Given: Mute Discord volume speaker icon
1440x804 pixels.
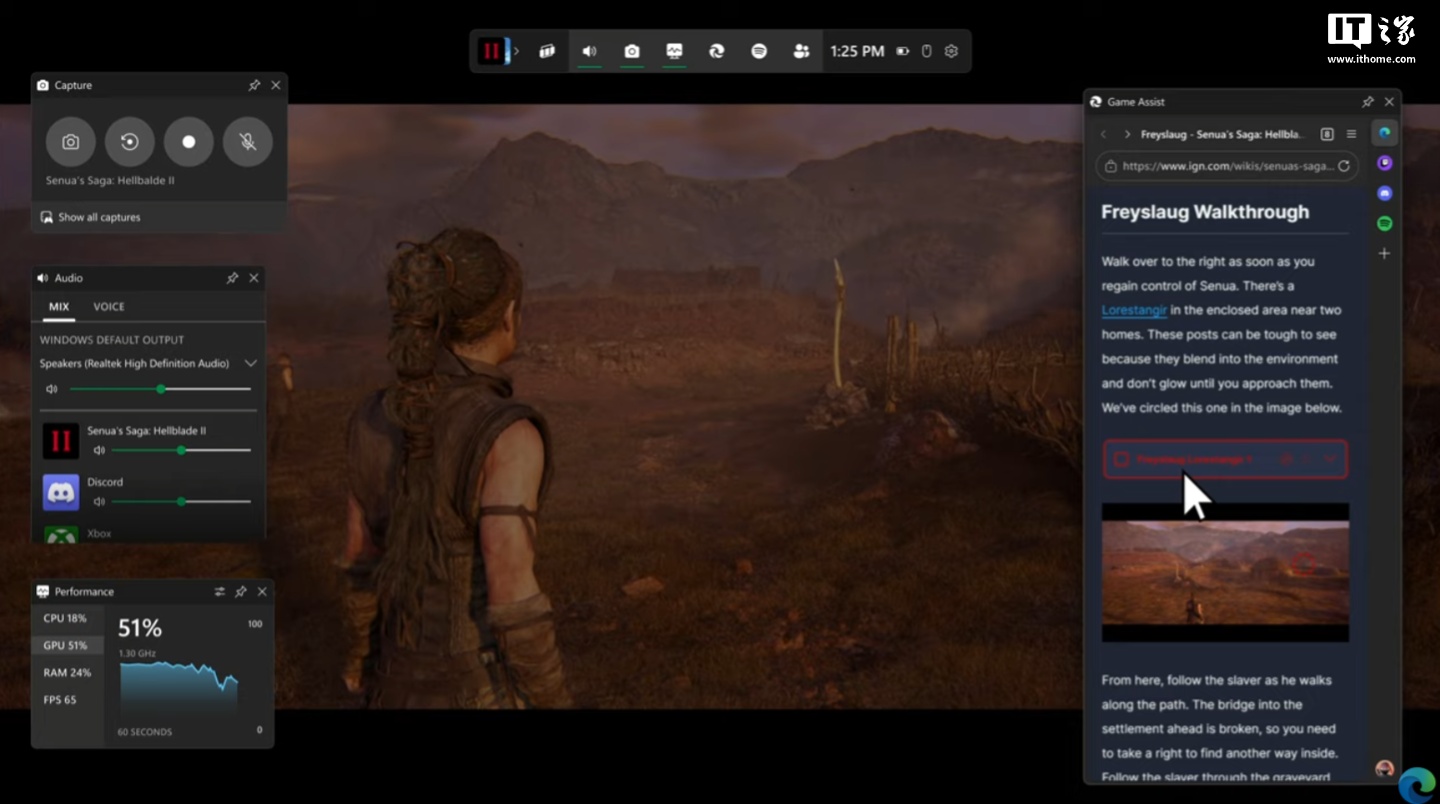Looking at the screenshot, I should 99,501.
